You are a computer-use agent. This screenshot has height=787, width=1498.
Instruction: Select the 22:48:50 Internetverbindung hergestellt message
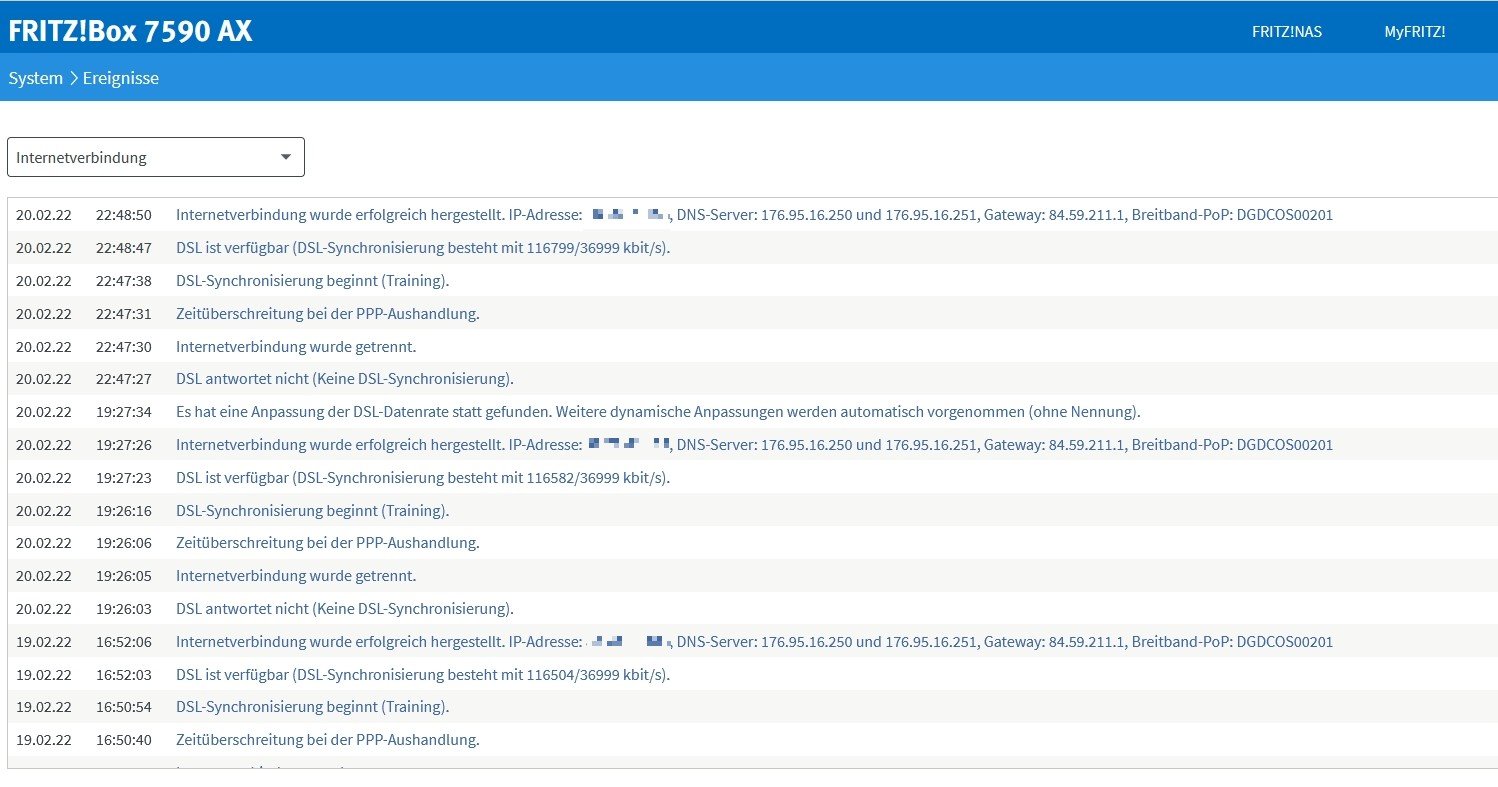coord(754,215)
